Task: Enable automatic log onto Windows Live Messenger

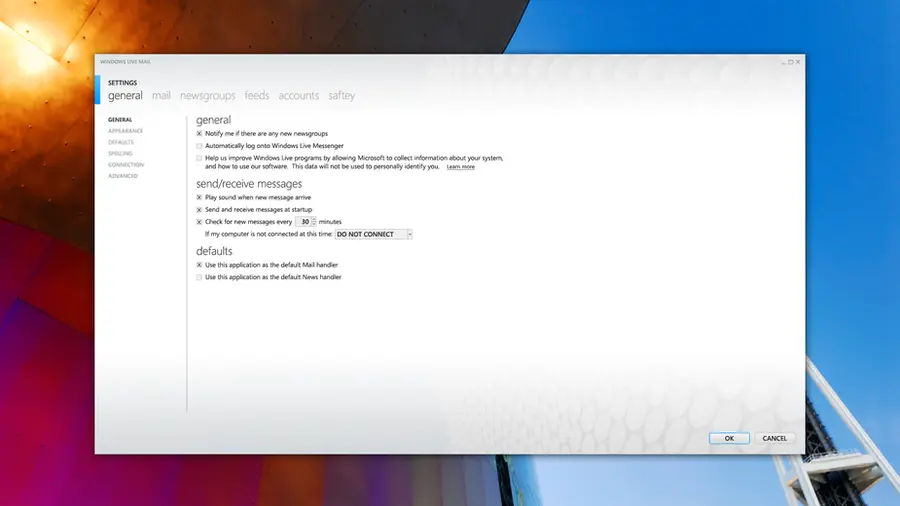Action: 199,146
